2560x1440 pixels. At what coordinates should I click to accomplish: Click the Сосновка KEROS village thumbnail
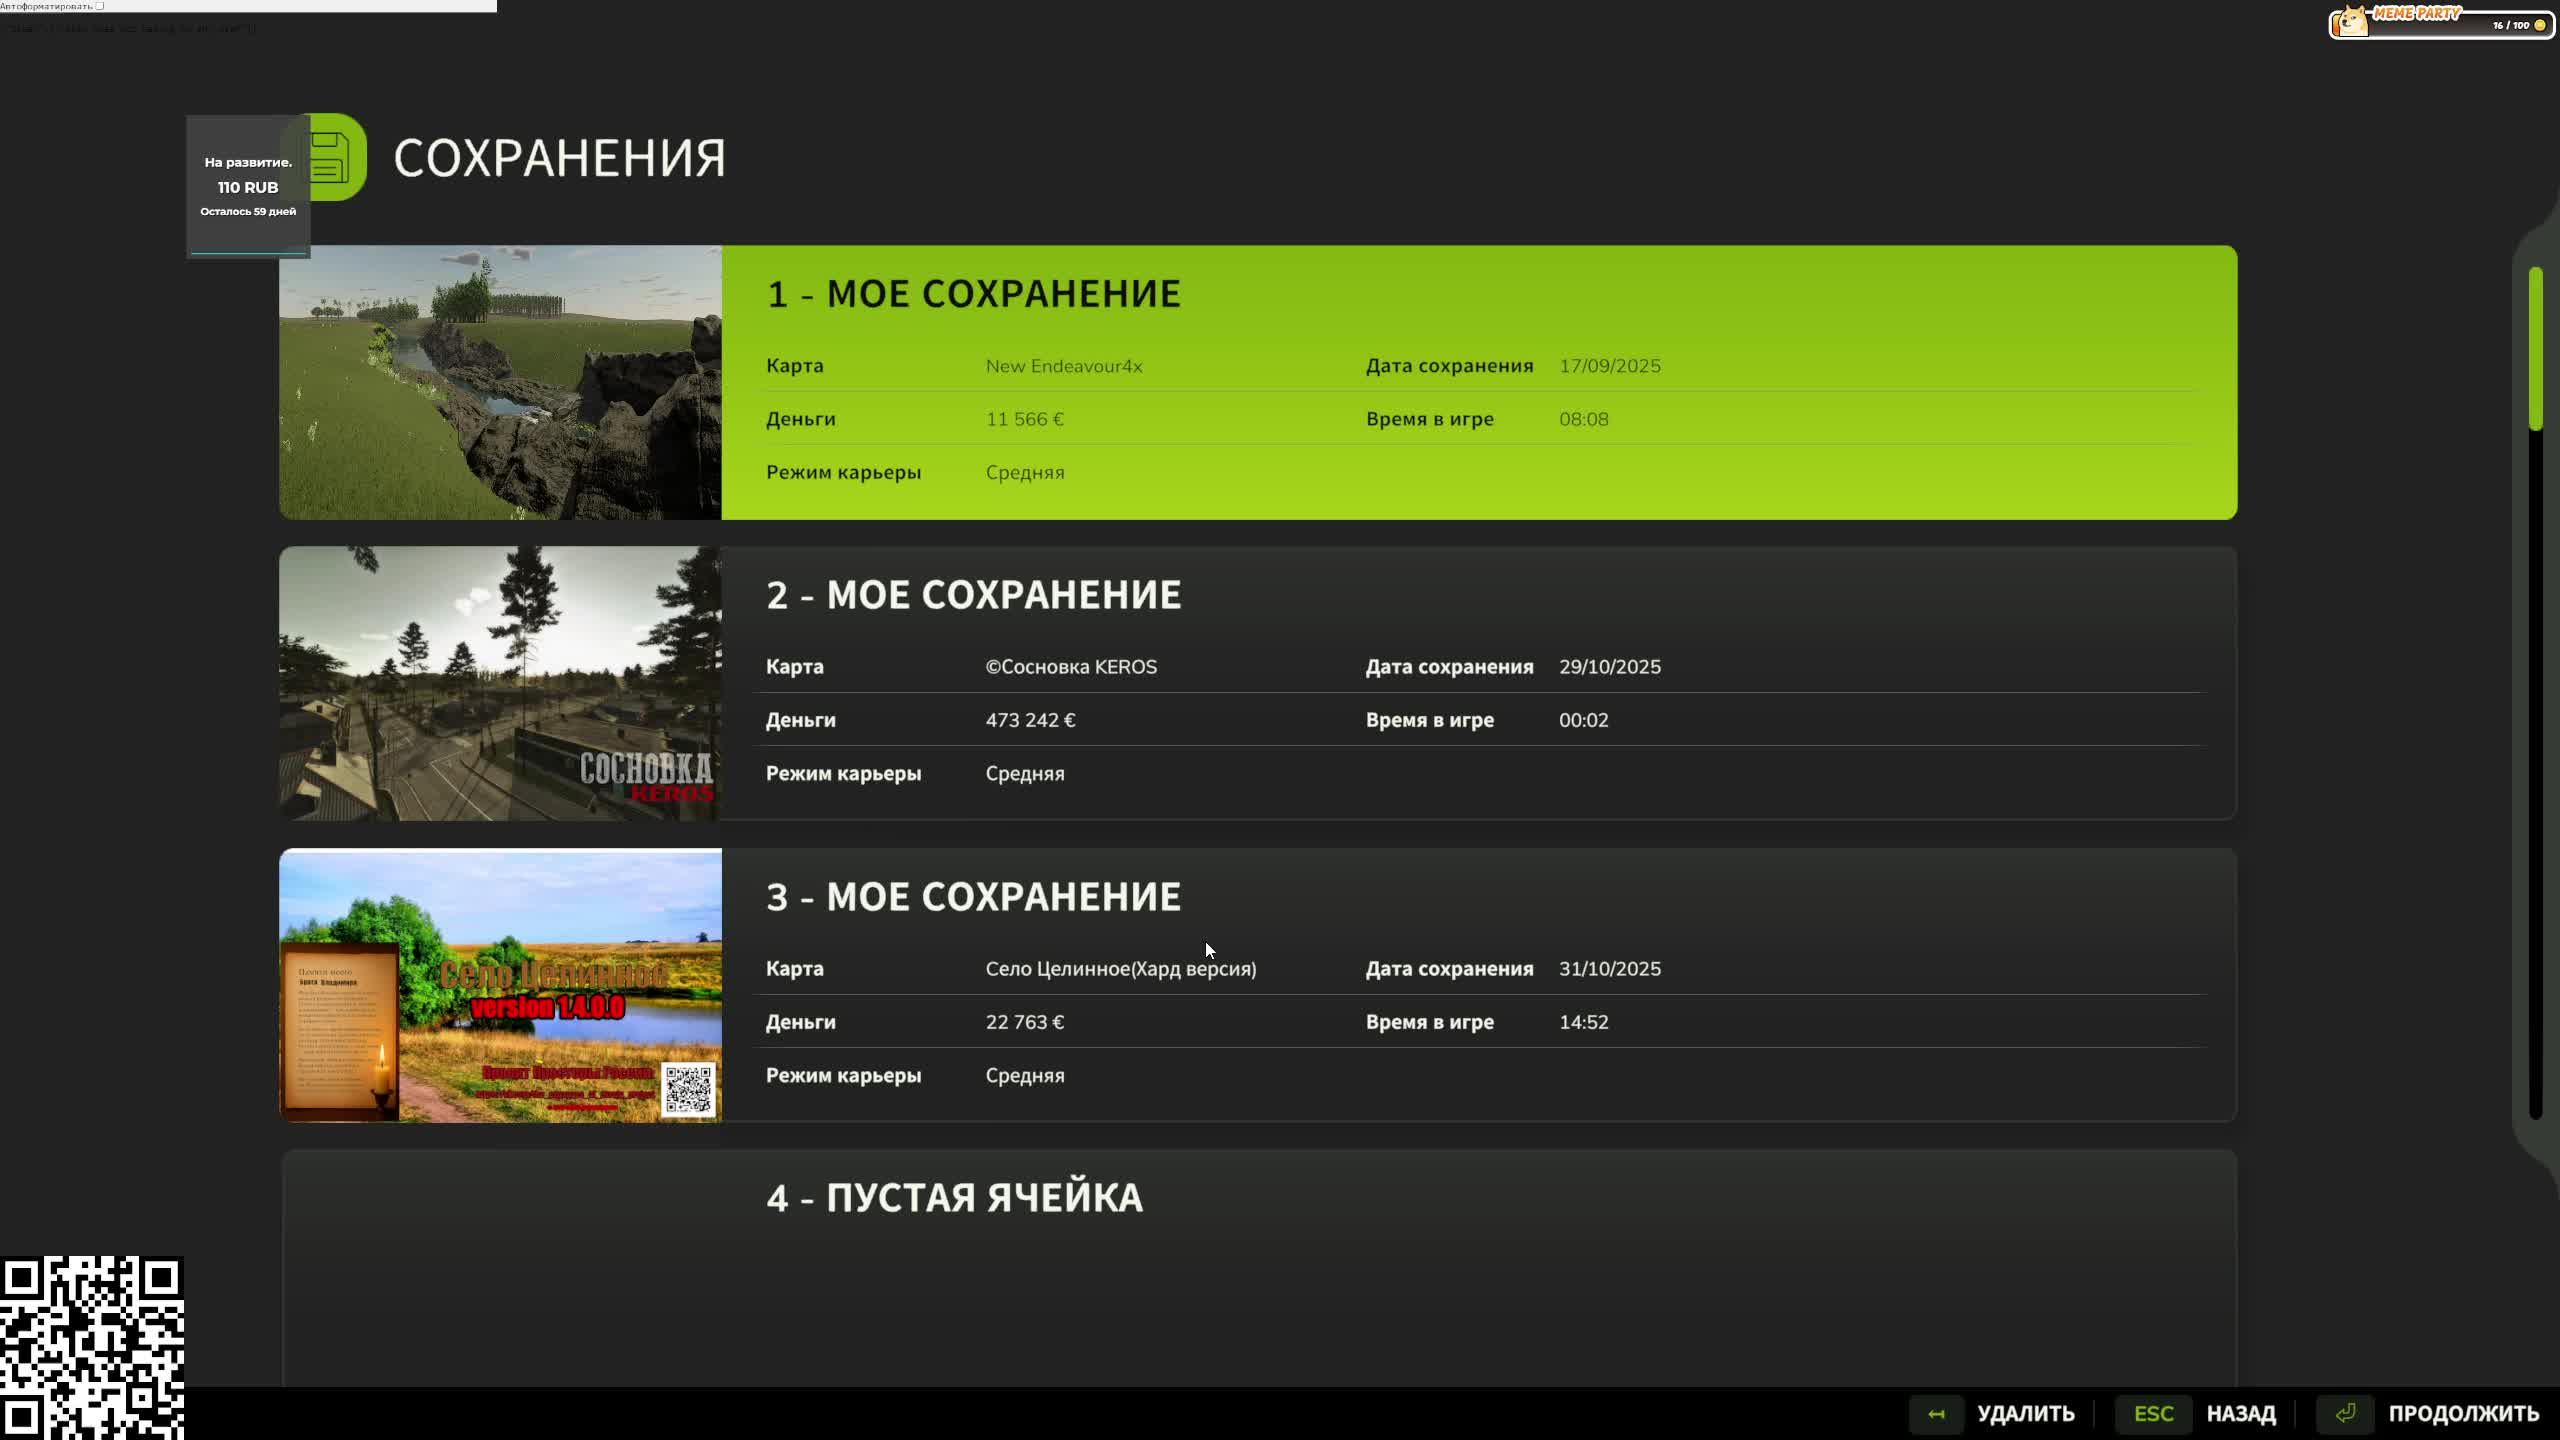500,683
